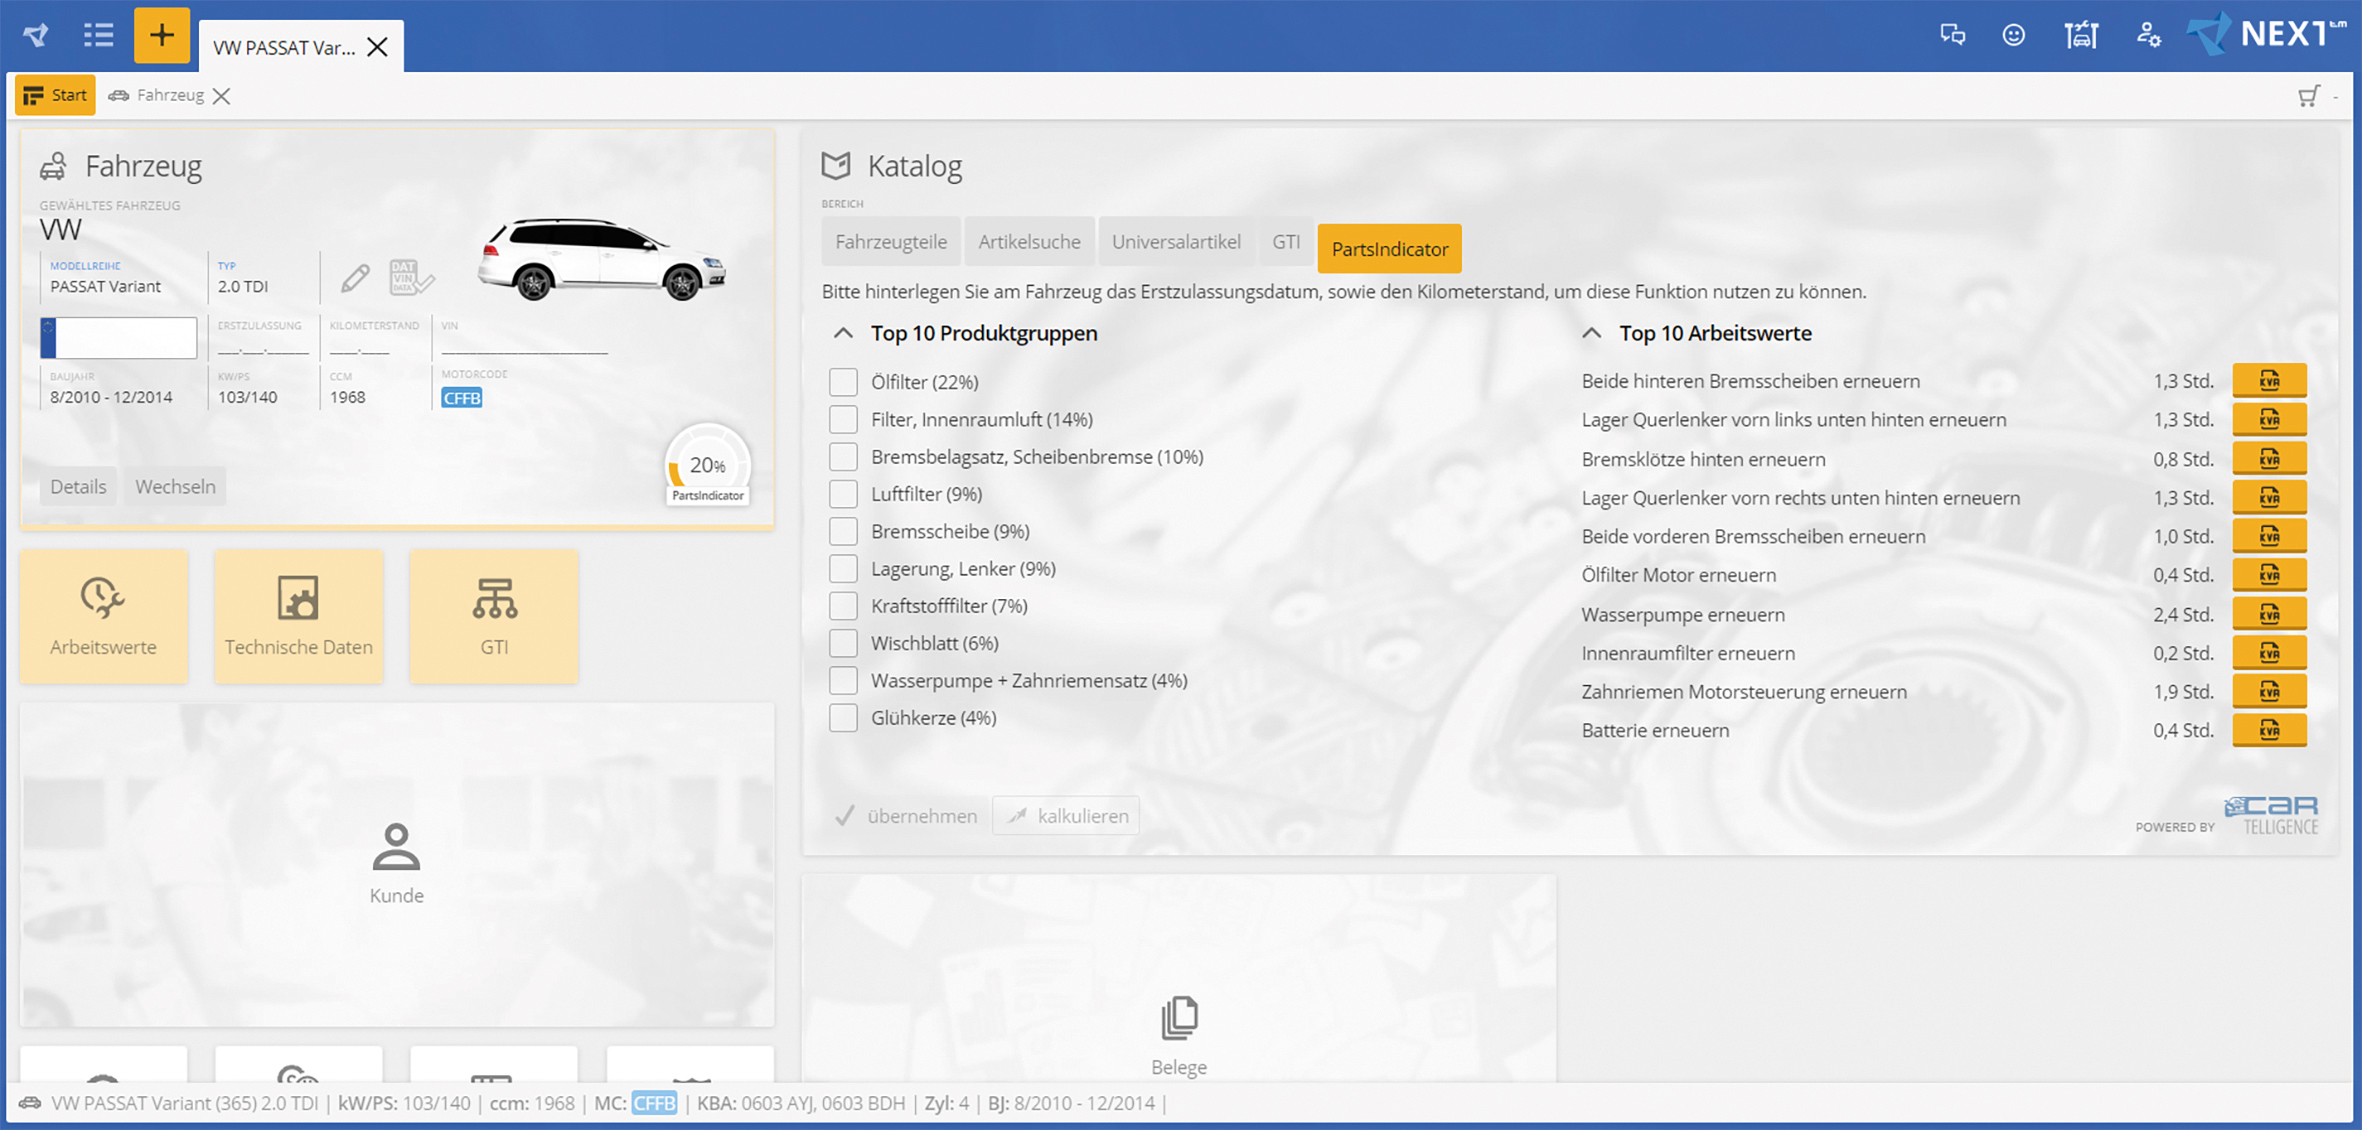Click the kalkulieren button
The width and height of the screenshot is (2362, 1130).
tap(1066, 816)
